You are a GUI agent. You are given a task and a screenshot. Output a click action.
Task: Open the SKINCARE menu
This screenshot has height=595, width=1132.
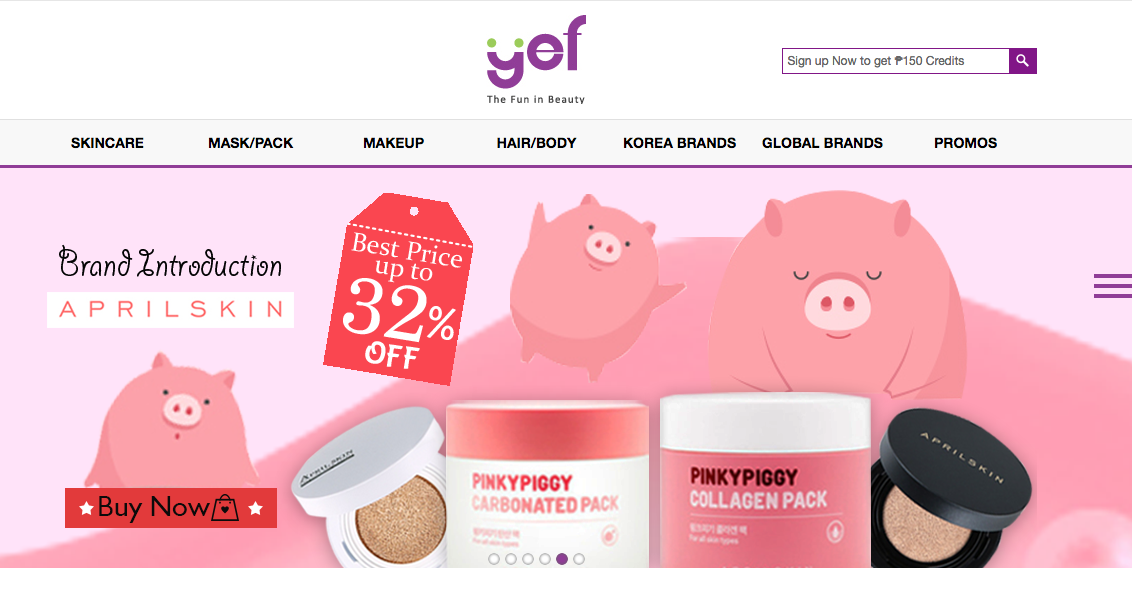tap(107, 143)
